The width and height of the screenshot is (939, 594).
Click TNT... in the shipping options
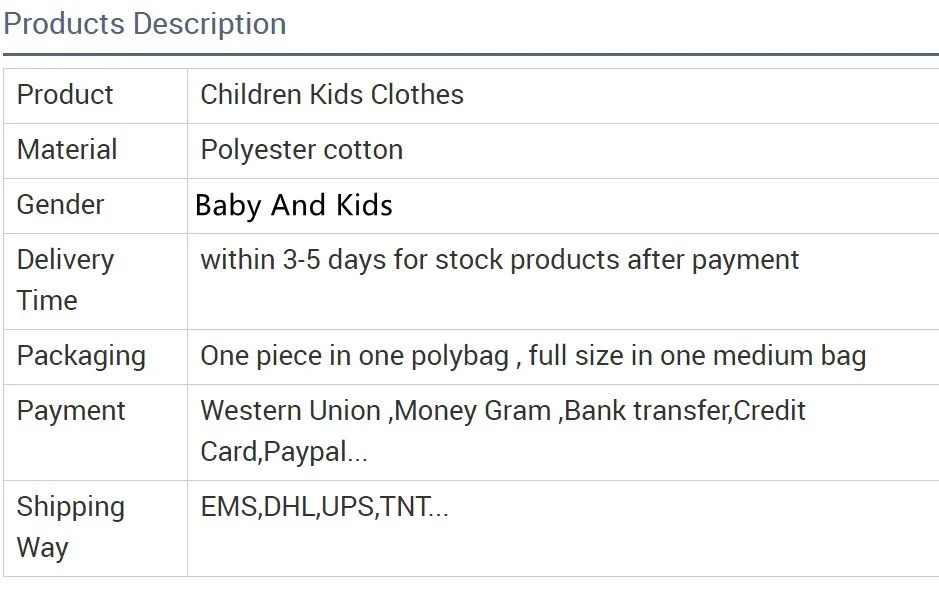pyautogui.click(x=416, y=507)
